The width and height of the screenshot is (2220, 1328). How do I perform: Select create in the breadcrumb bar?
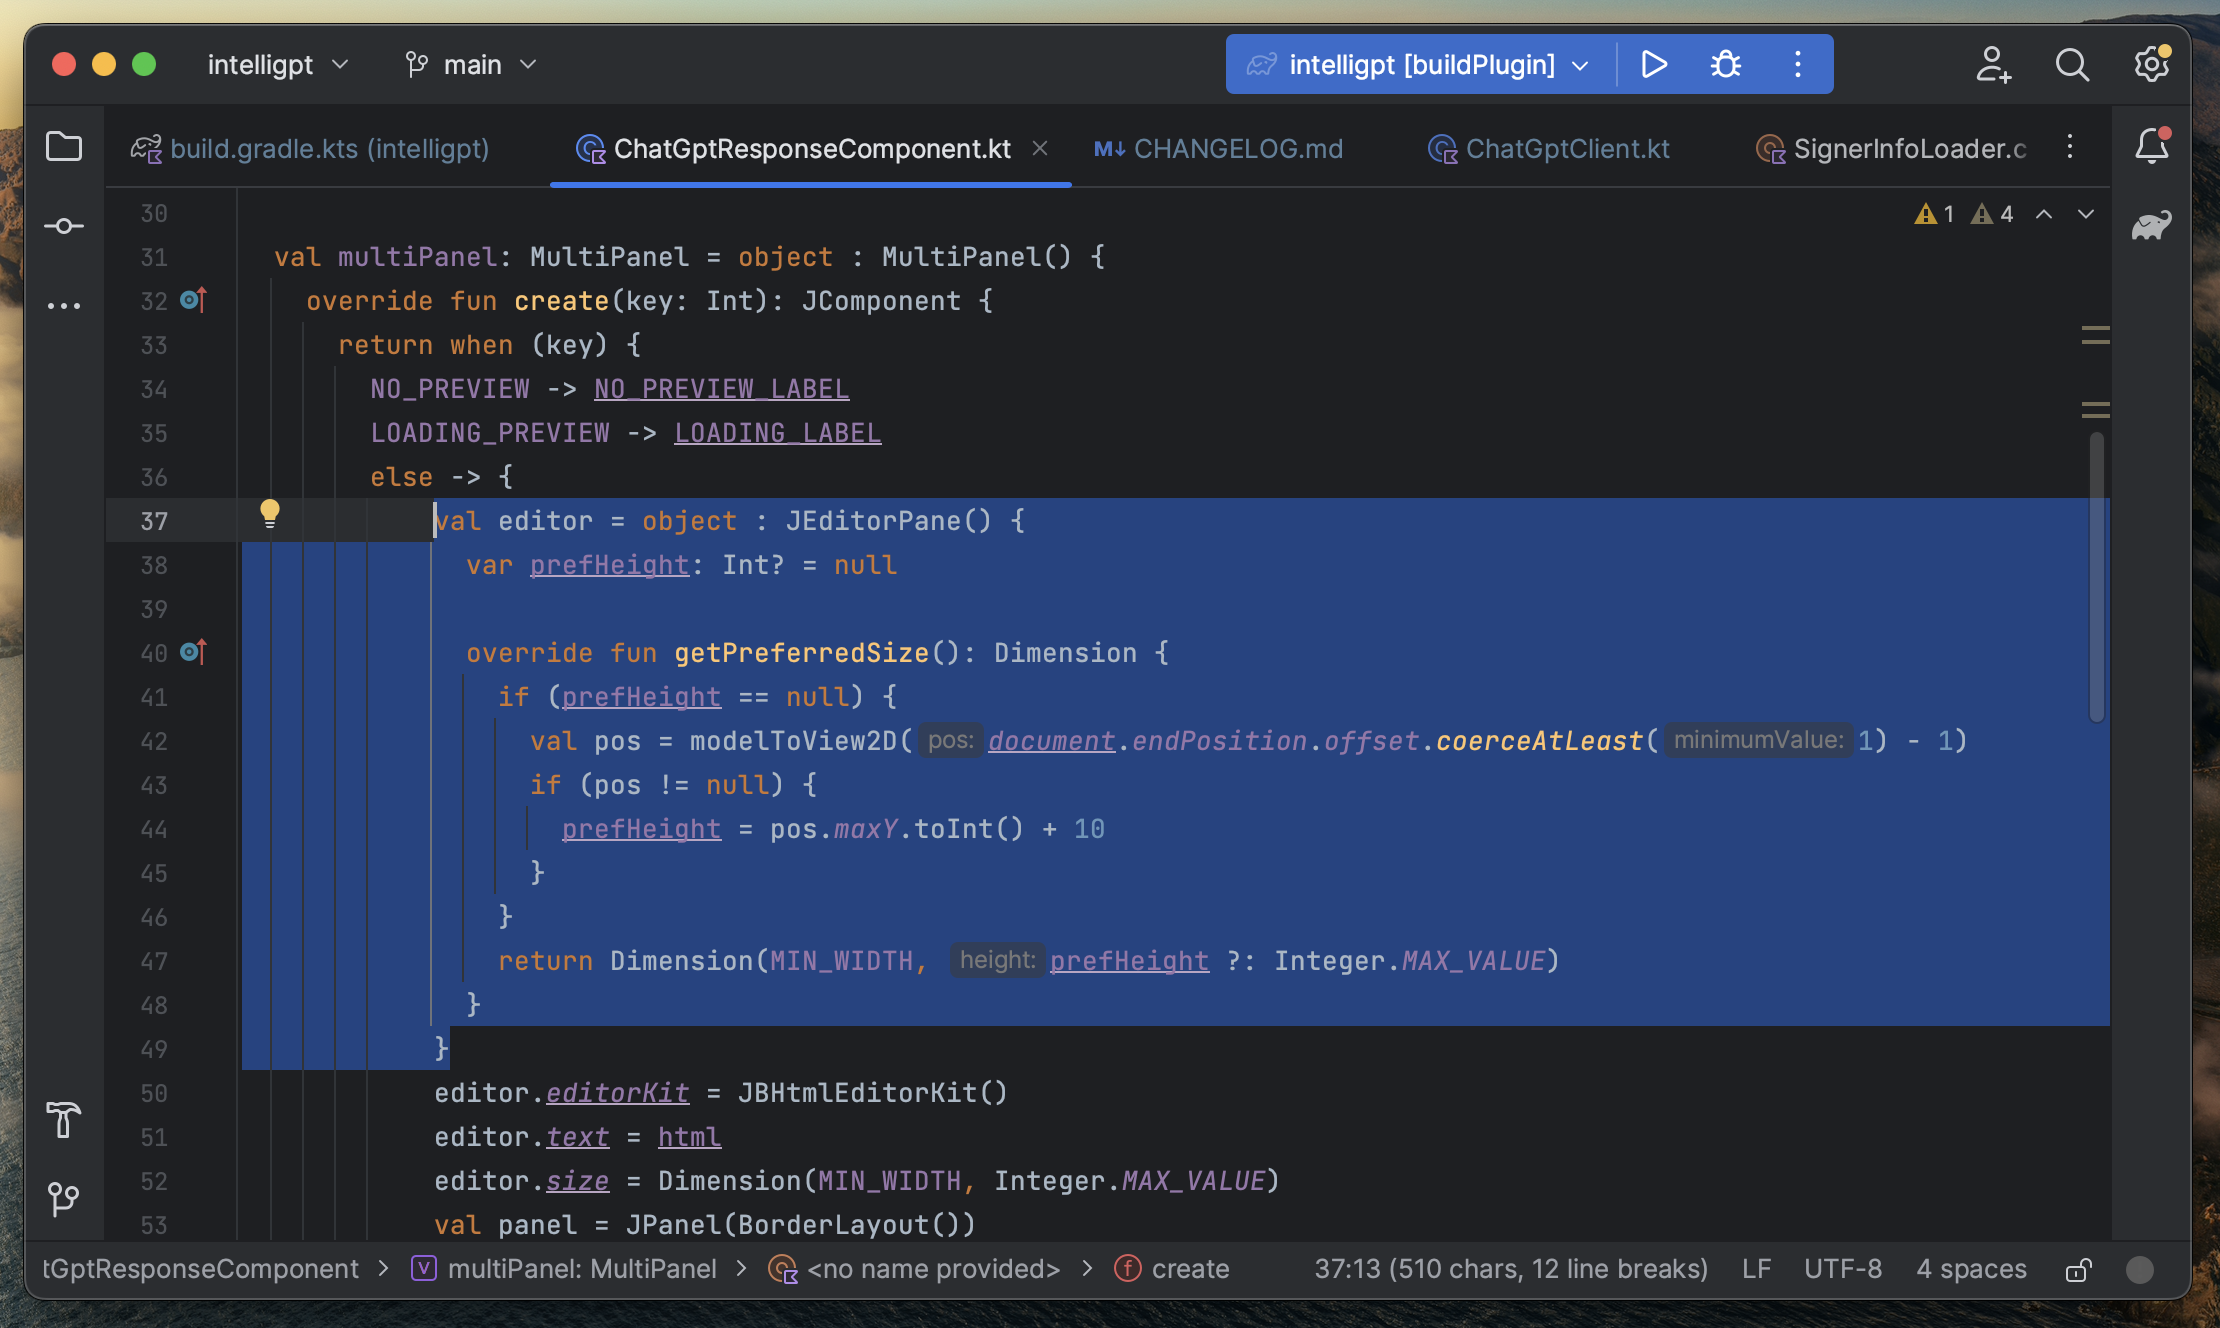coord(1191,1268)
